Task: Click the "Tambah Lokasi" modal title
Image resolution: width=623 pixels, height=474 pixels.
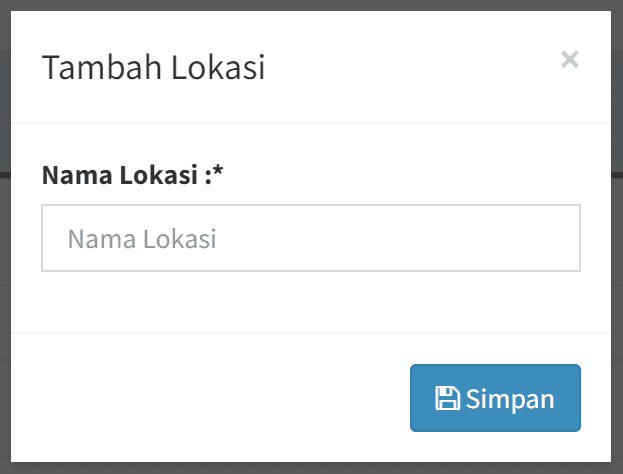Action: [153, 68]
